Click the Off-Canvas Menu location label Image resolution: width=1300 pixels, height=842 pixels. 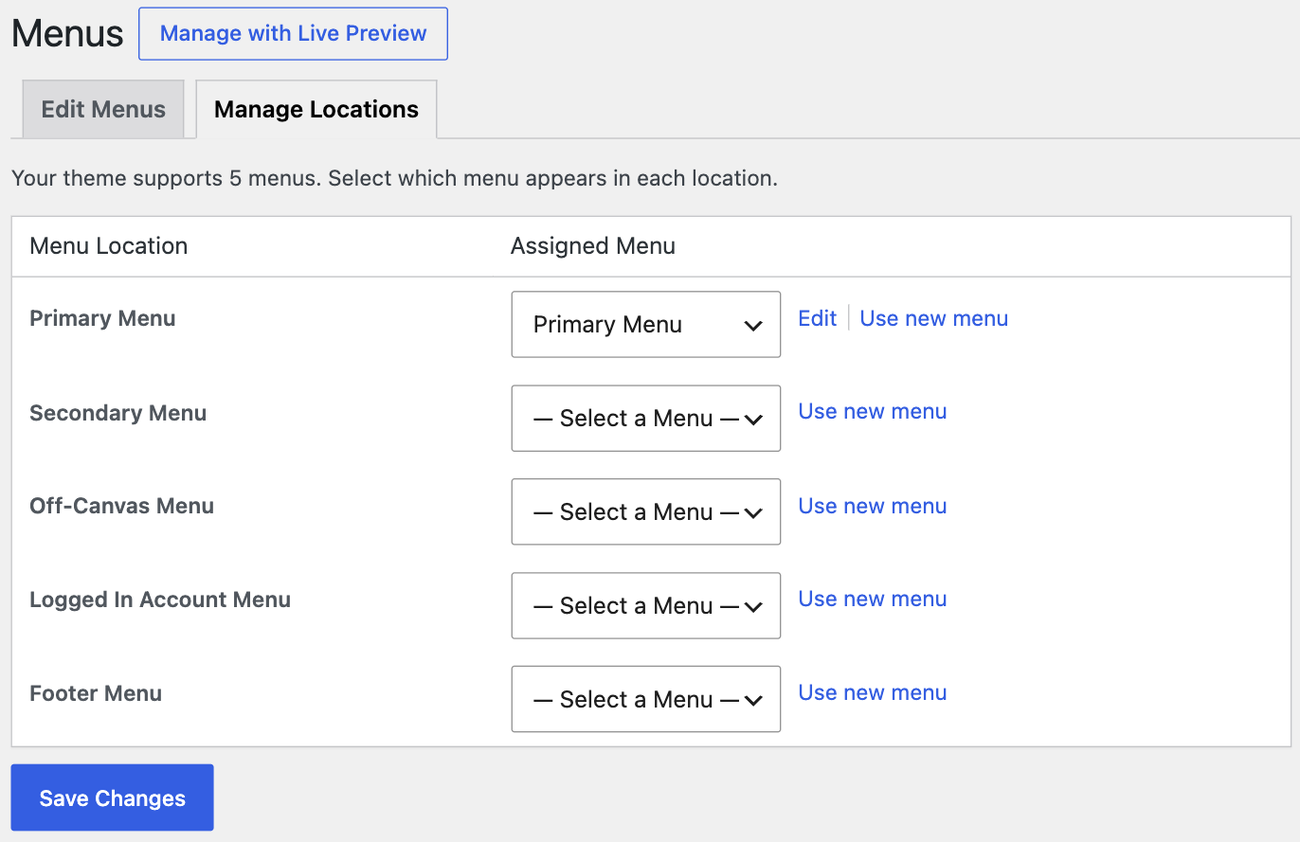122,506
